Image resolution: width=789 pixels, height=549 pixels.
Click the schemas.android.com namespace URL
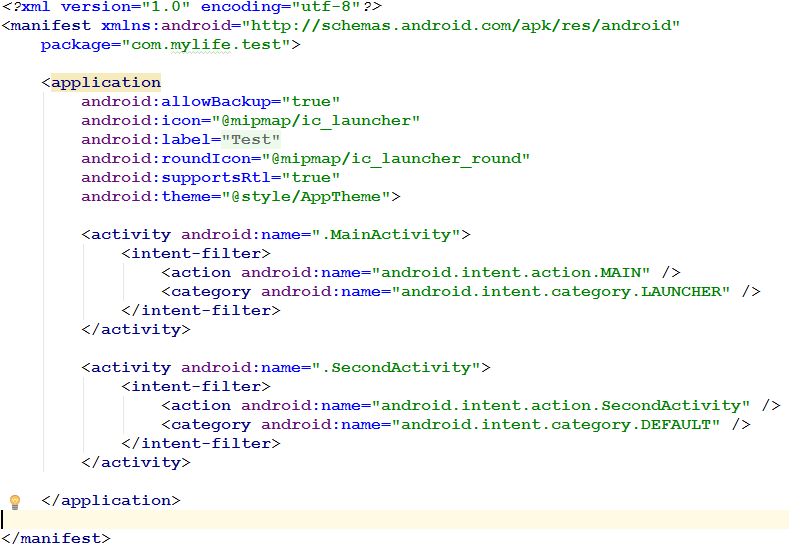coord(460,26)
